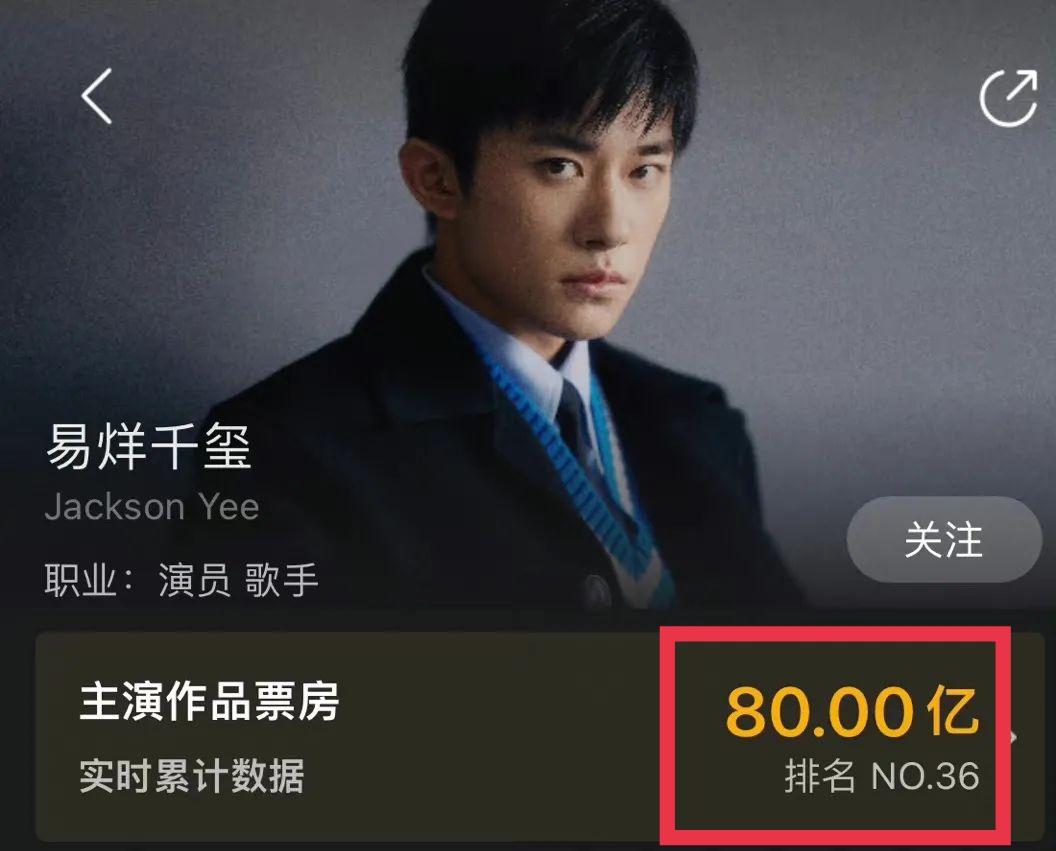The height and width of the screenshot is (851, 1056).
Task: Tap the 80.00 box office figure
Action: pos(820,711)
